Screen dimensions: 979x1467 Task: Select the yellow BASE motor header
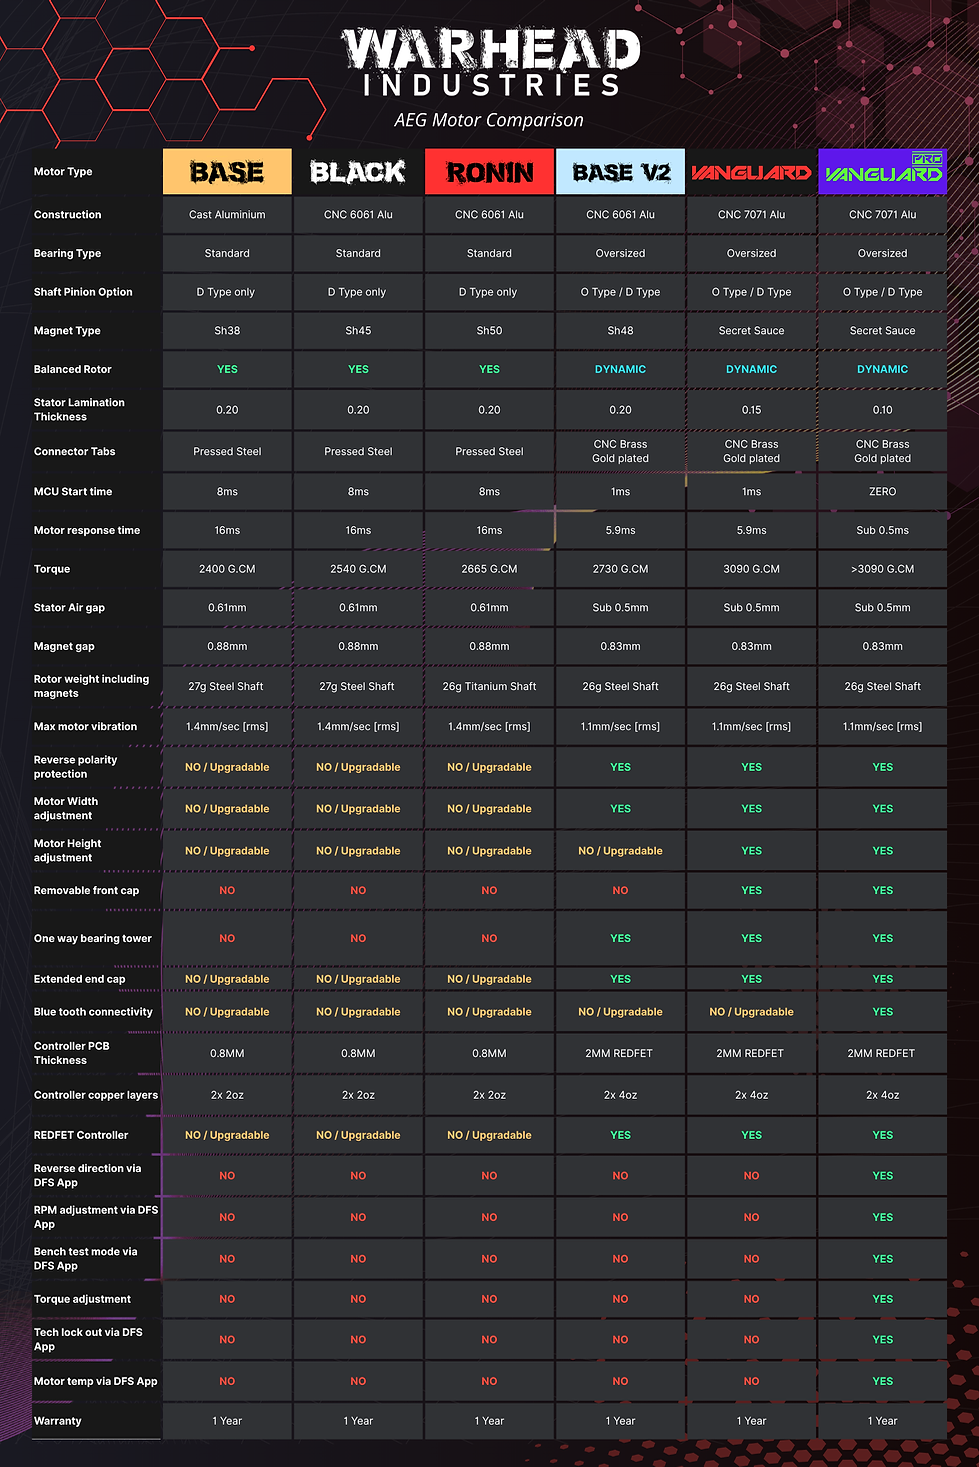tap(227, 172)
